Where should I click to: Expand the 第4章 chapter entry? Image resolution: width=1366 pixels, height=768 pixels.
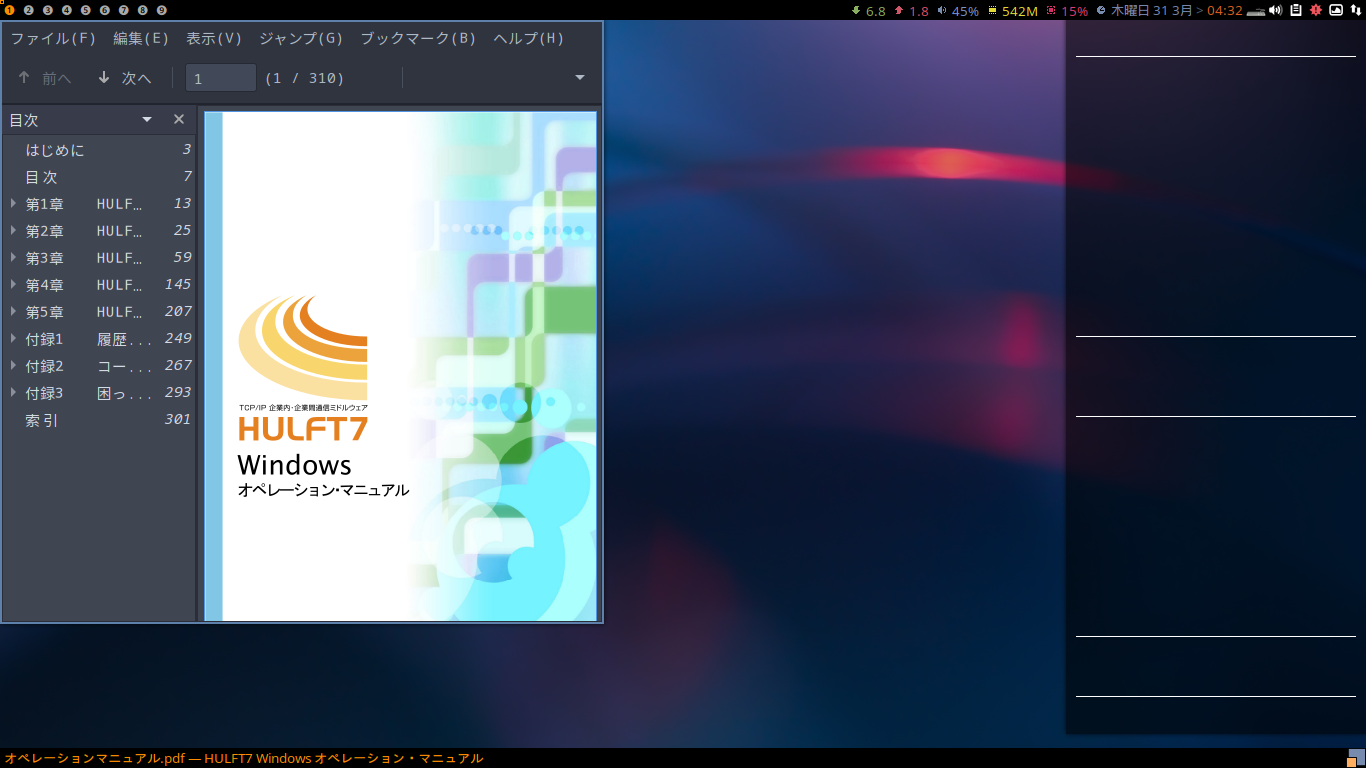coord(14,285)
